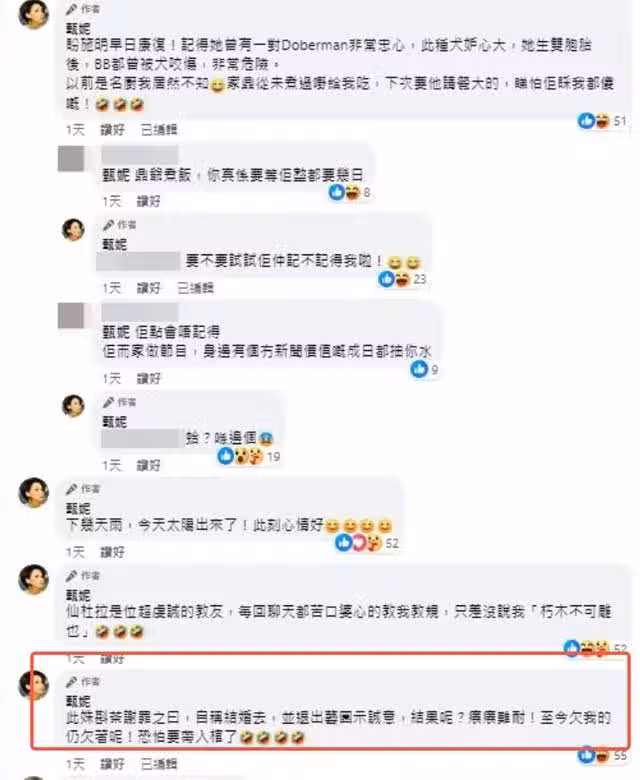The image size is (640, 780).
Task: Click 讚好 under 鼎爺煮飯 reply
Action: coord(149,201)
